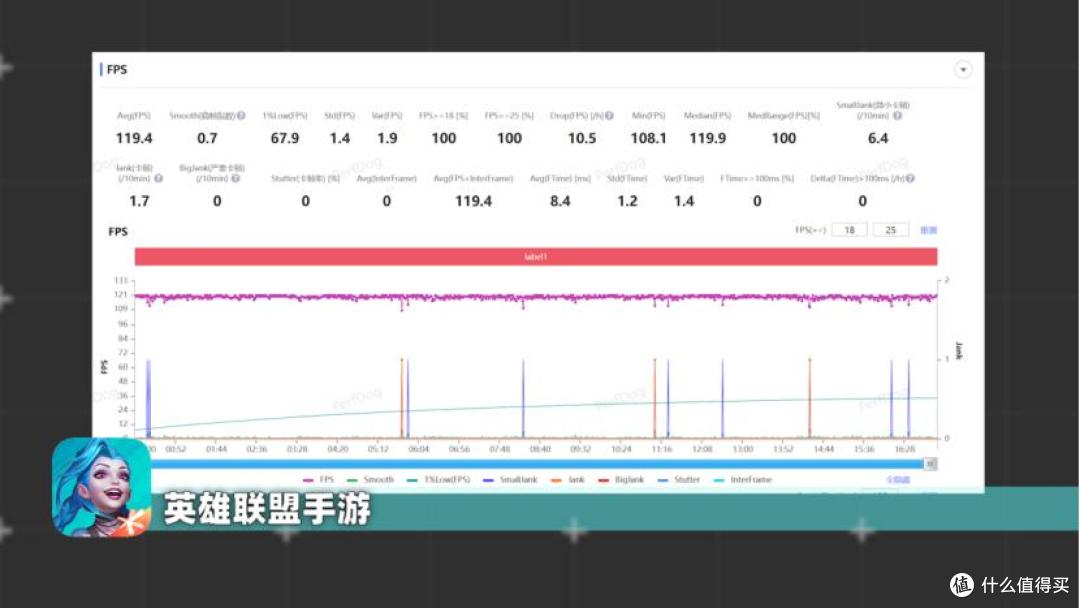The height and width of the screenshot is (608, 1080).
Task: Toggle BigJank series in chart legend
Action: click(x=621, y=479)
